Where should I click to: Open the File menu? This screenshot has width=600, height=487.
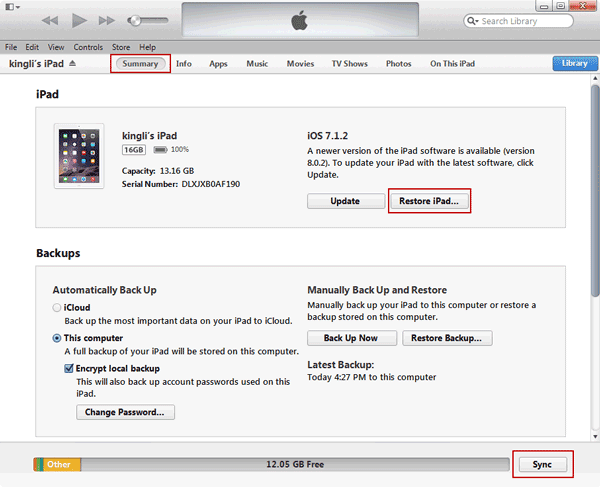tap(11, 47)
